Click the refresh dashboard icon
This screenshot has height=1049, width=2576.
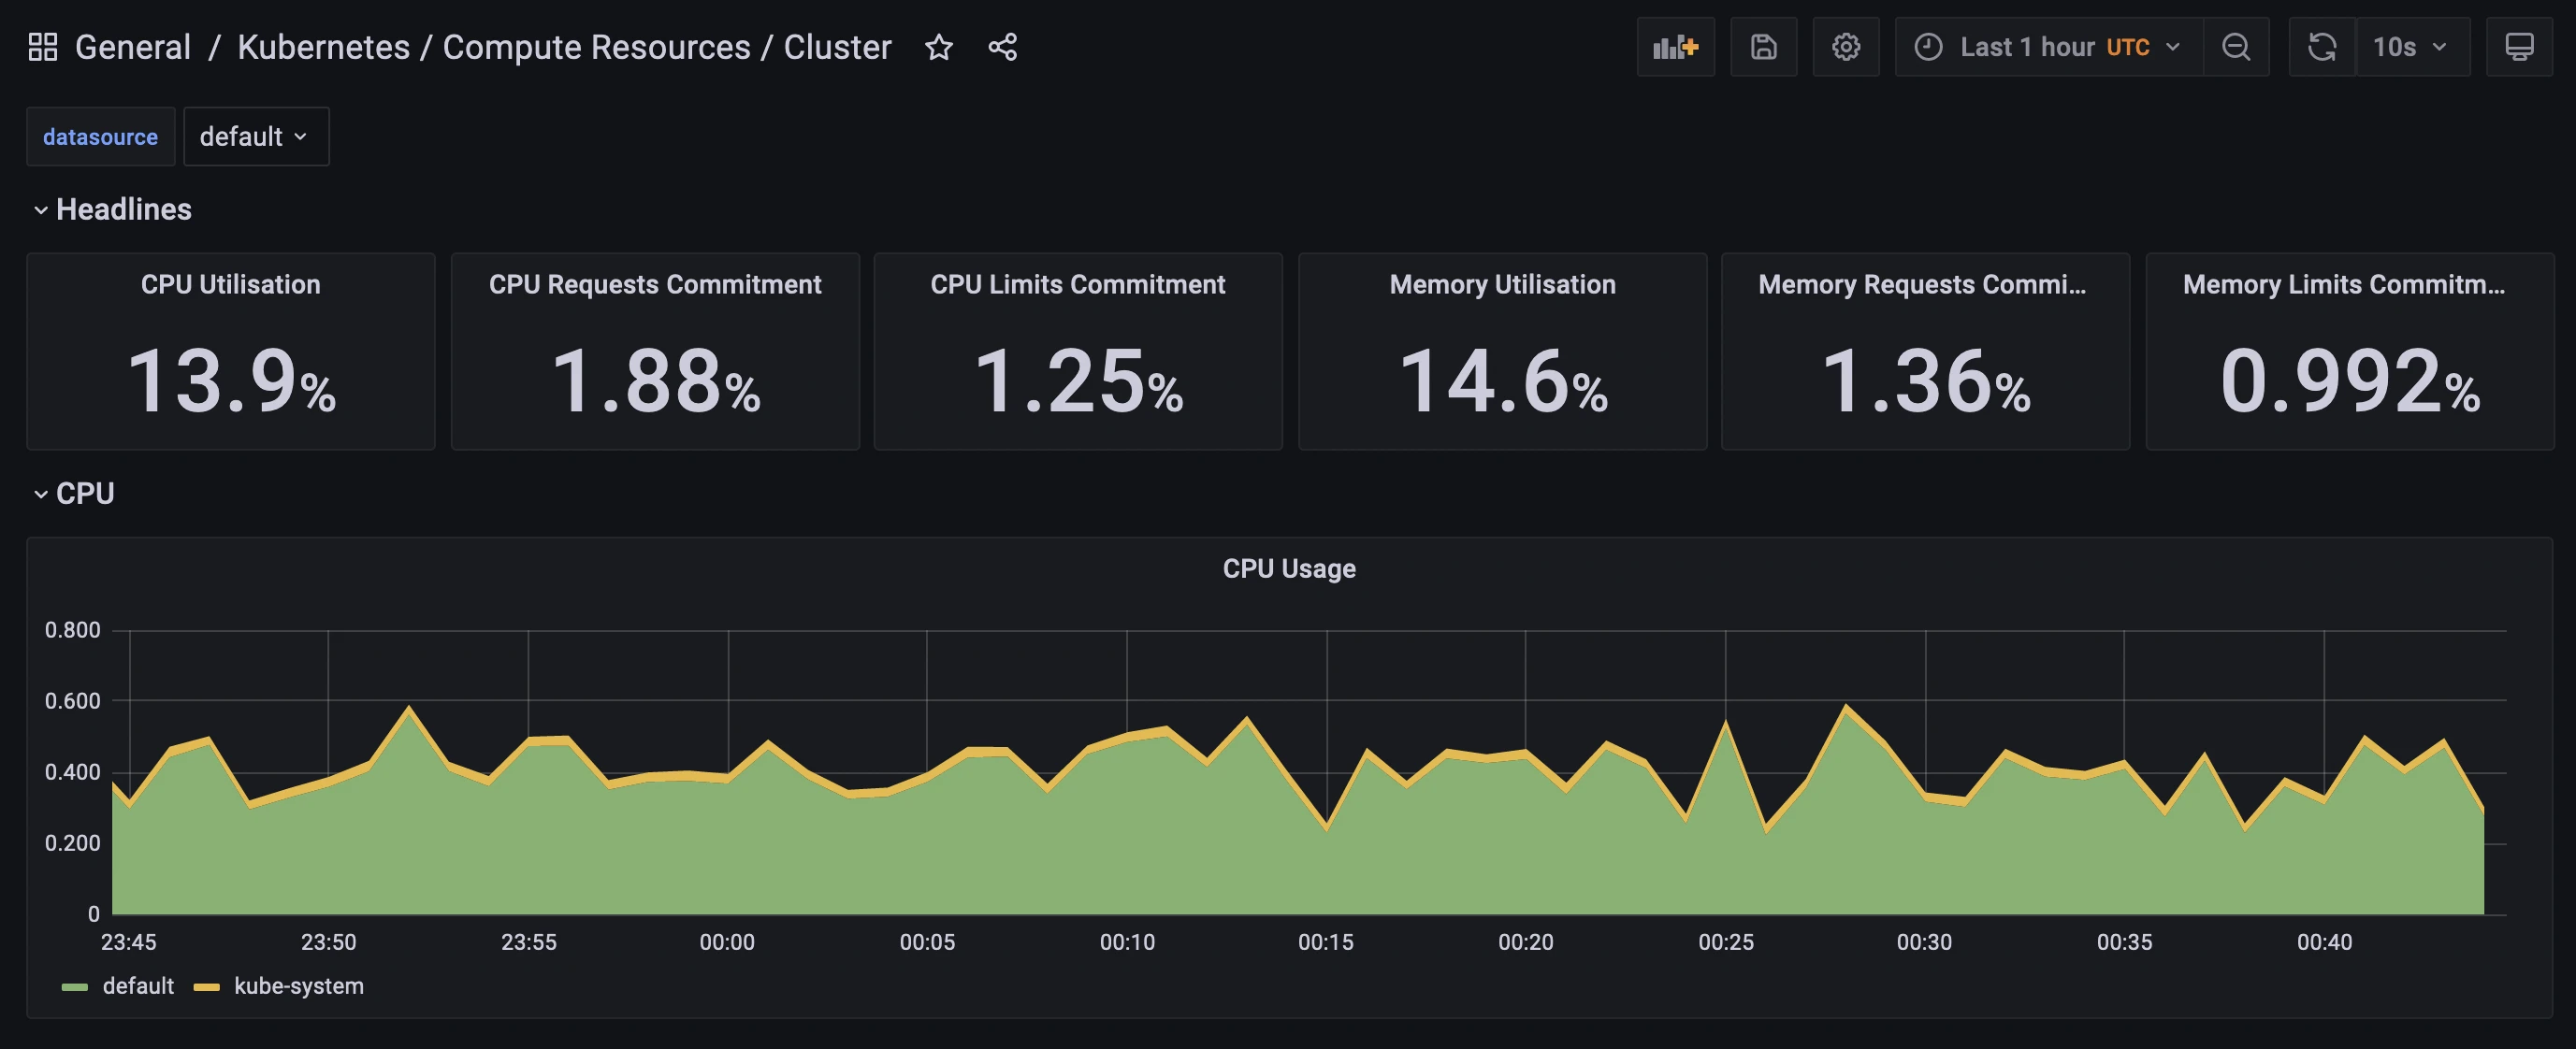[x=2321, y=46]
